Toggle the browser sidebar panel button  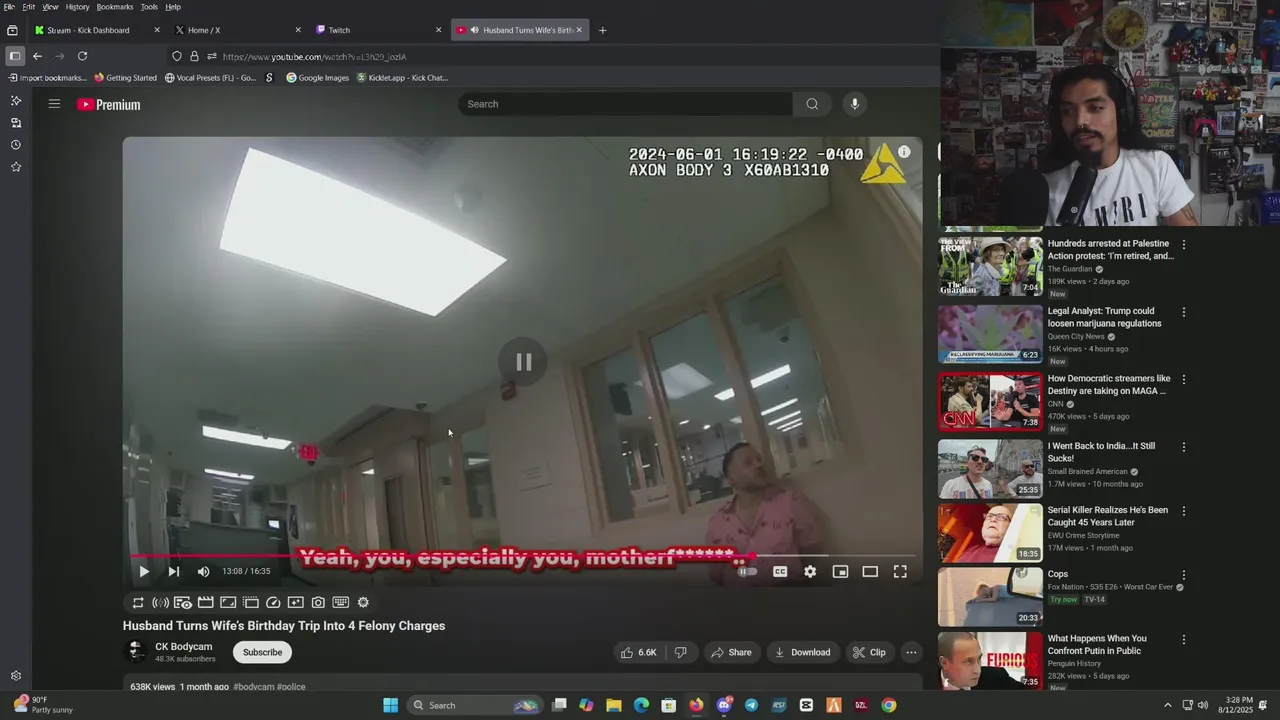[x=14, y=56]
